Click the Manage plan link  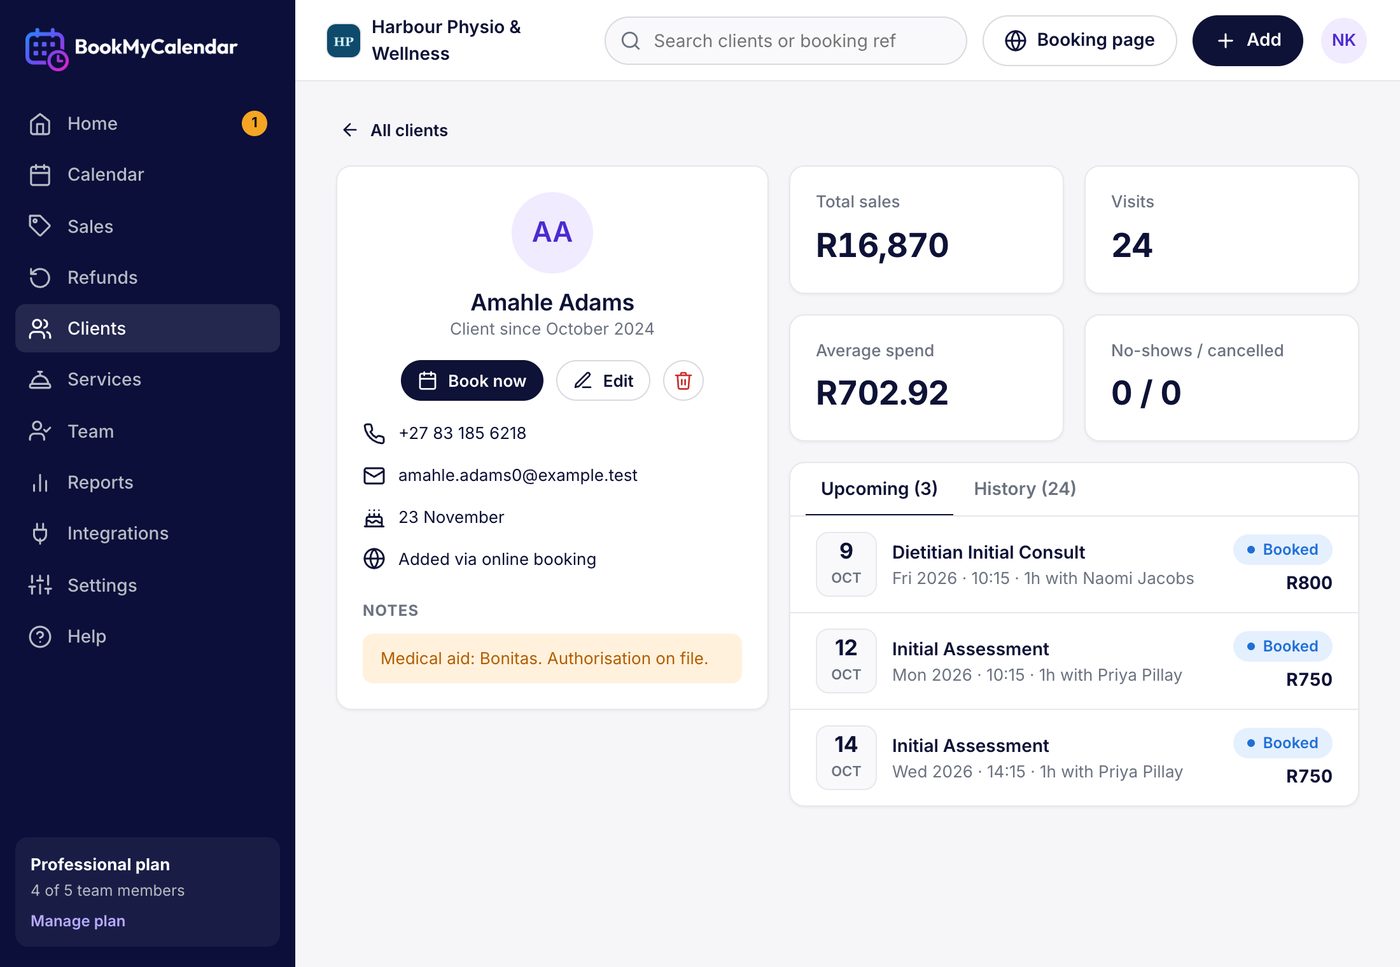(78, 921)
